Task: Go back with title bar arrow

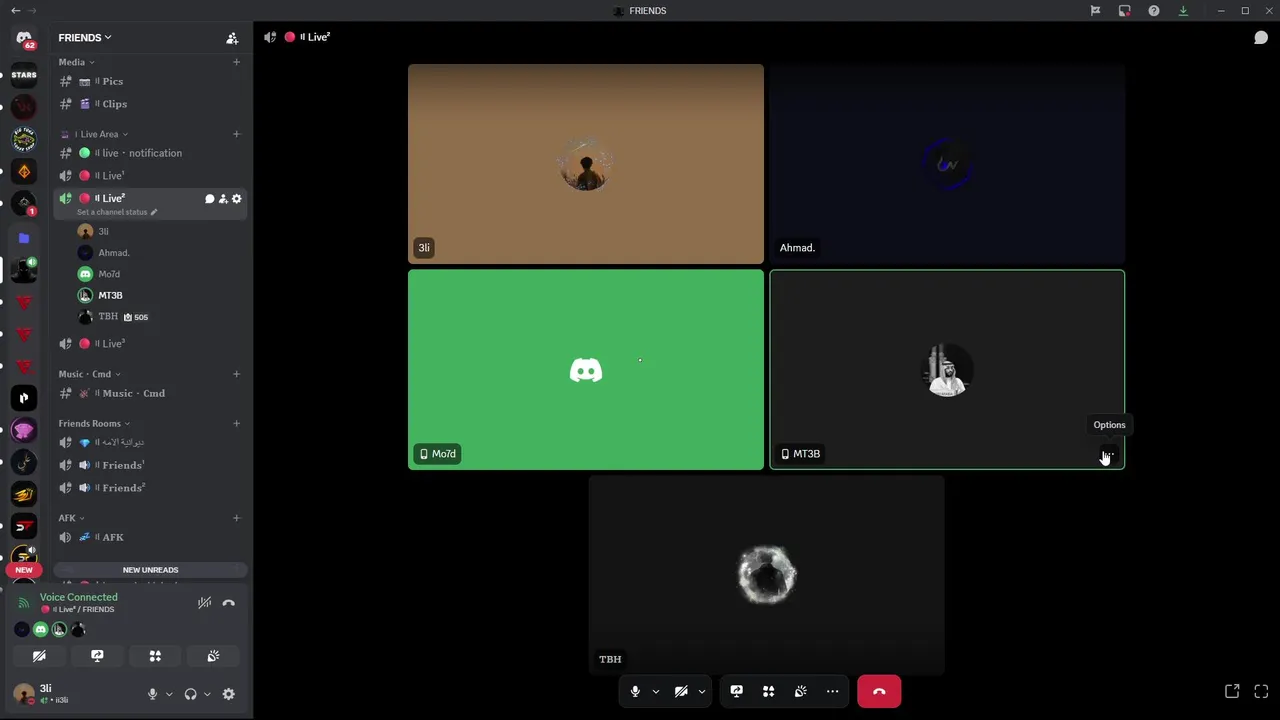Action: [x=15, y=11]
